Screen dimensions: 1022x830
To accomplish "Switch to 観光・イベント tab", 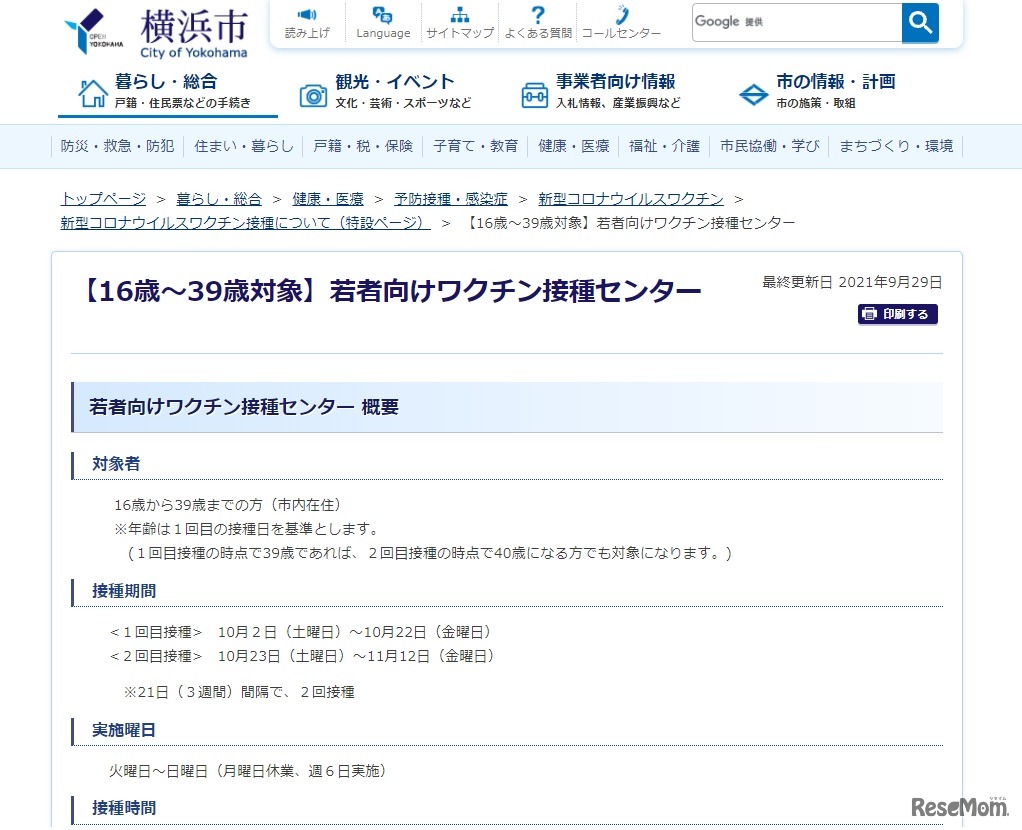I will (386, 92).
